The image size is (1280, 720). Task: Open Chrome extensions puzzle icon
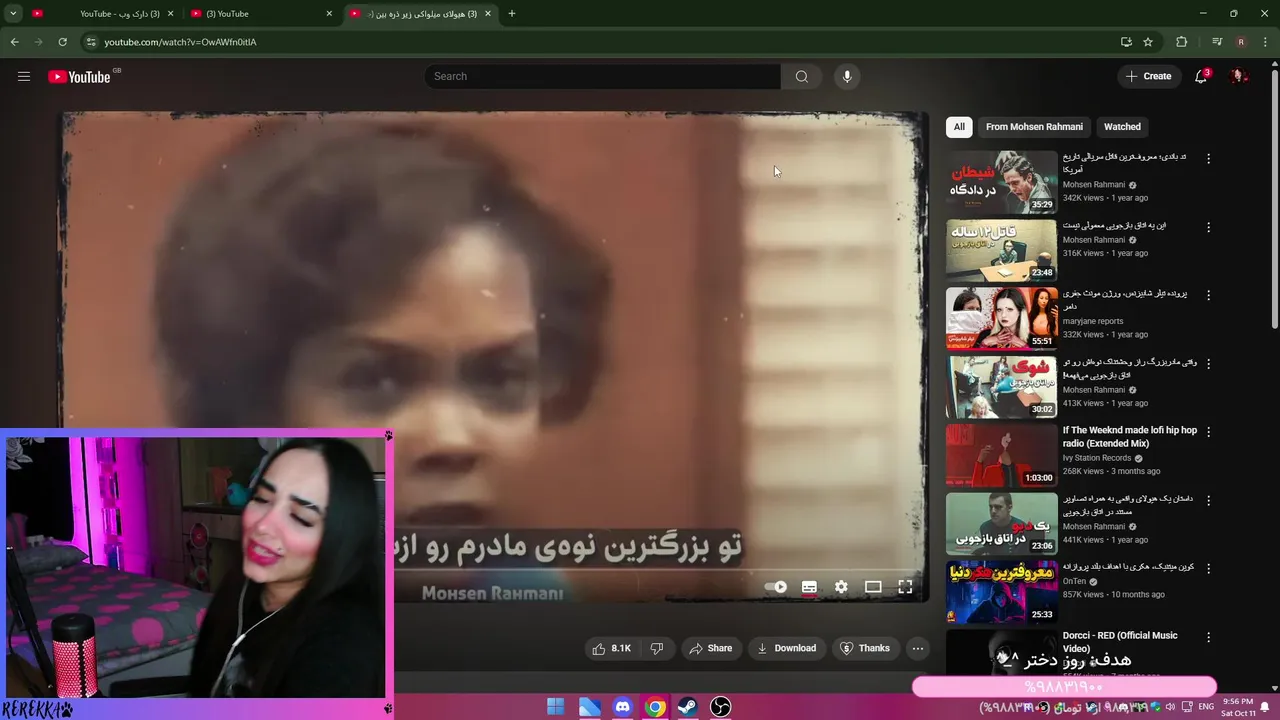point(1182,42)
